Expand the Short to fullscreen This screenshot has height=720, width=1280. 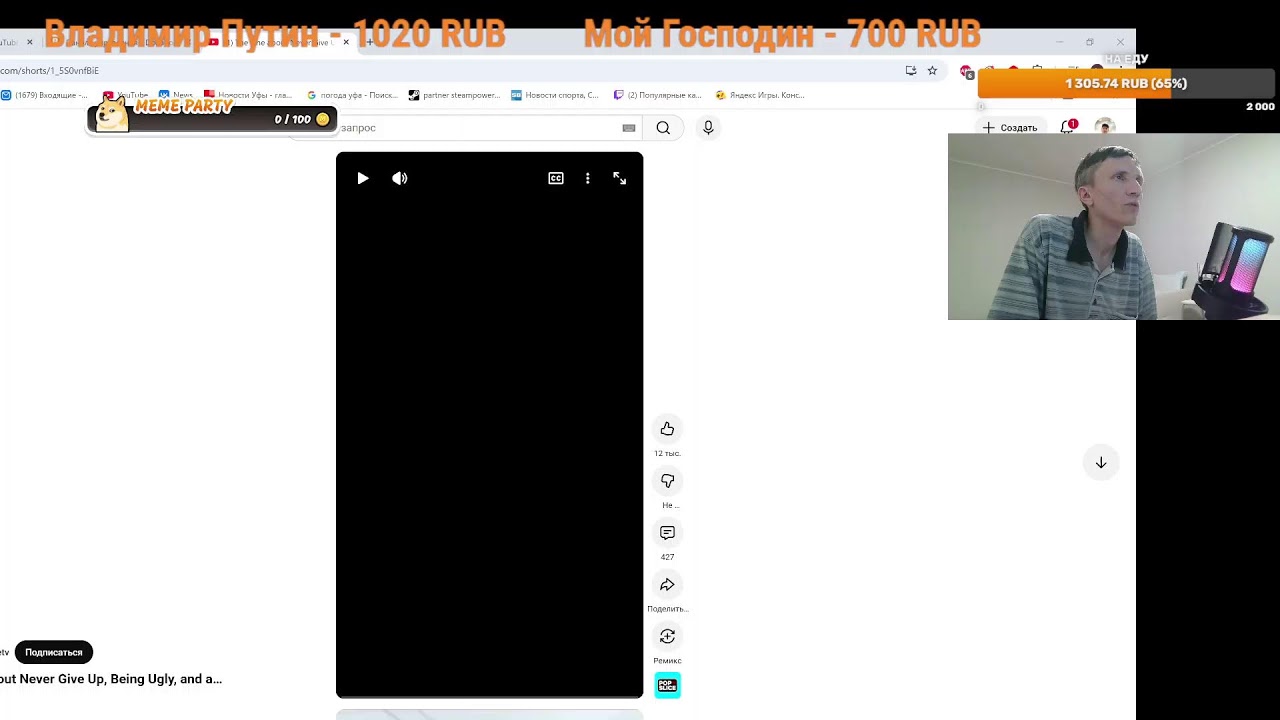point(620,178)
